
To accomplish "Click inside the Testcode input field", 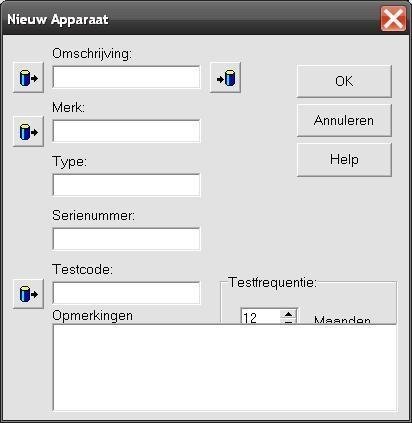I will click(126, 293).
